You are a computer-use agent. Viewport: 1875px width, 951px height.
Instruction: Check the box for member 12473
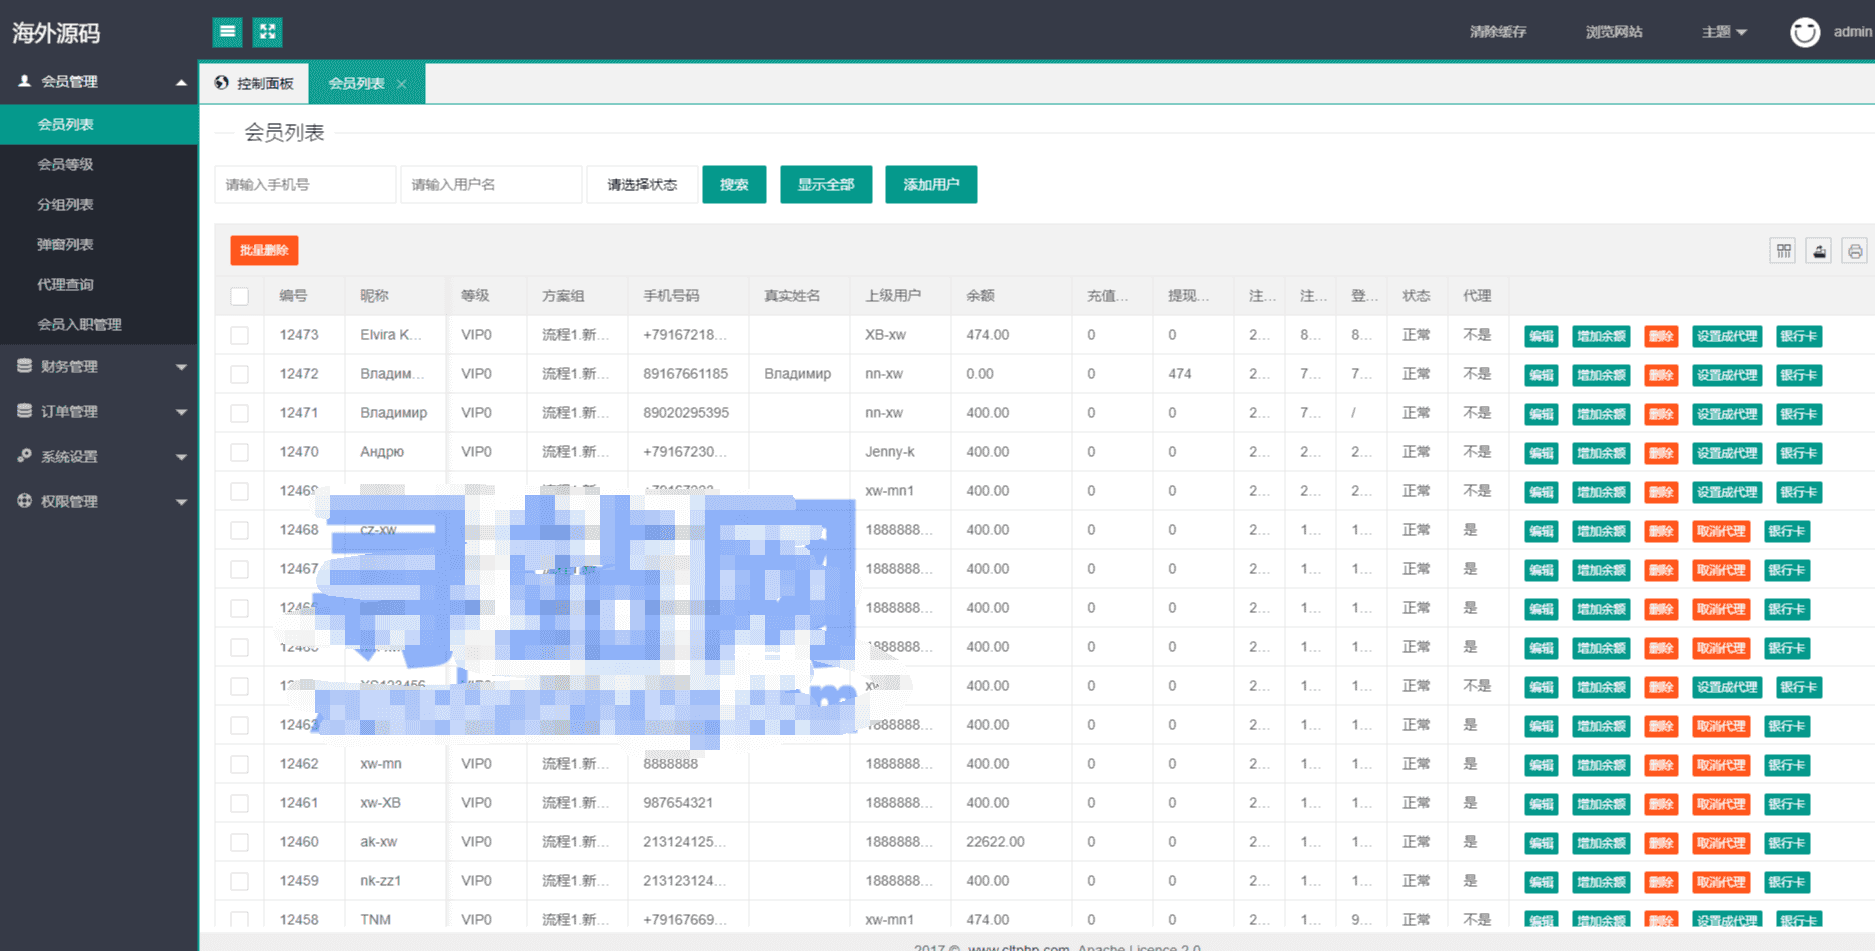point(240,335)
